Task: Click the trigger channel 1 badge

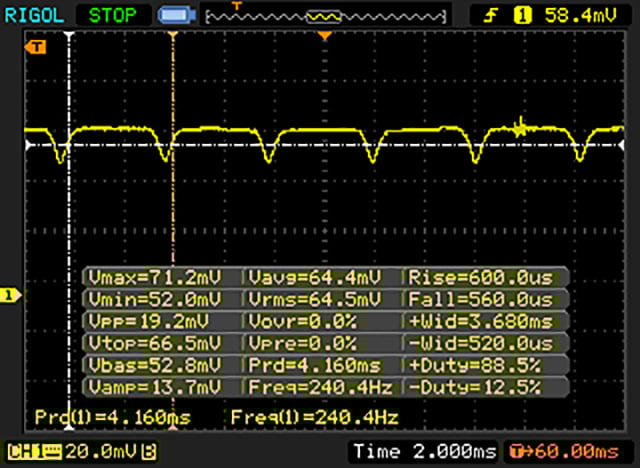Action: tap(522, 16)
